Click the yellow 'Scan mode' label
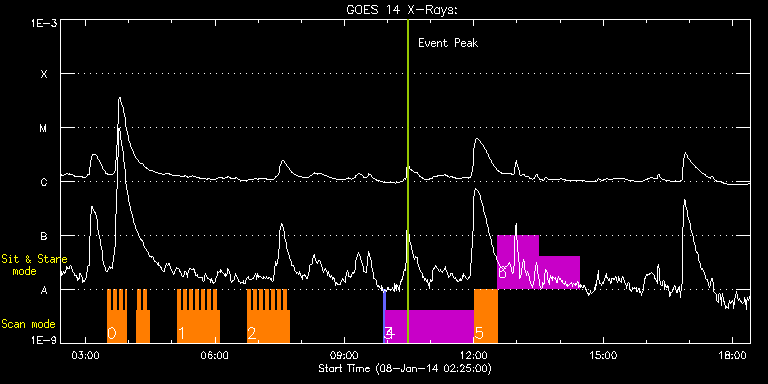 [x=28, y=324]
